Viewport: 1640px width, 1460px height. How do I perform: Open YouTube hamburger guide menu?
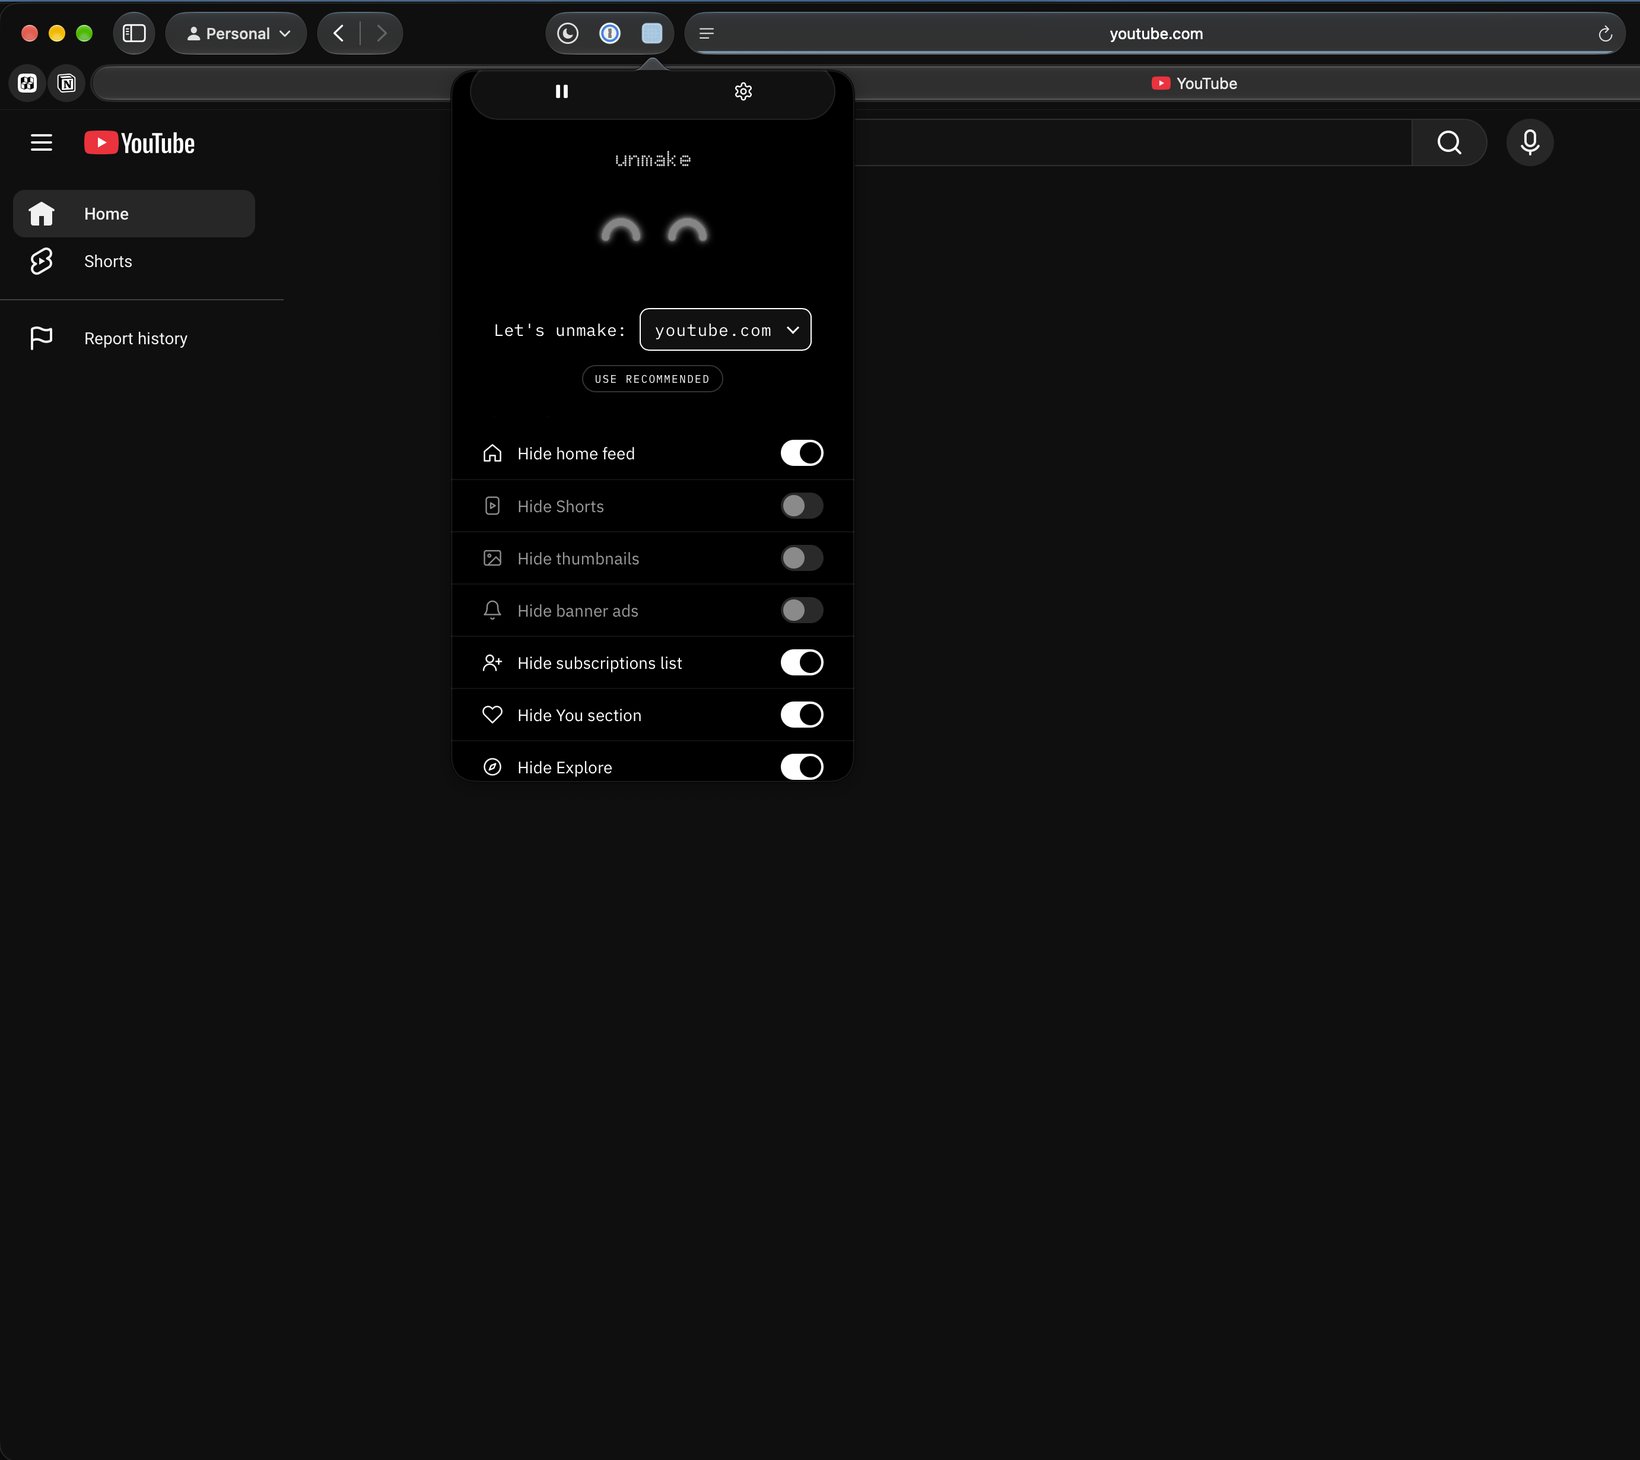tap(41, 143)
